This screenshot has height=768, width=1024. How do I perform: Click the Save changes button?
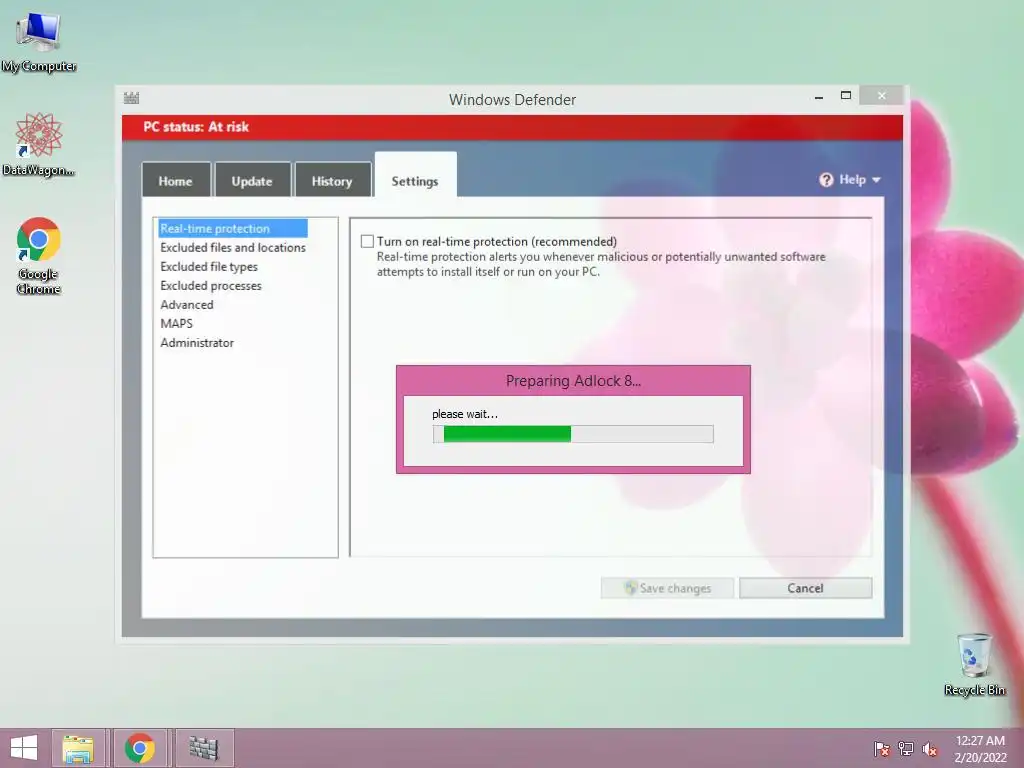pos(667,588)
